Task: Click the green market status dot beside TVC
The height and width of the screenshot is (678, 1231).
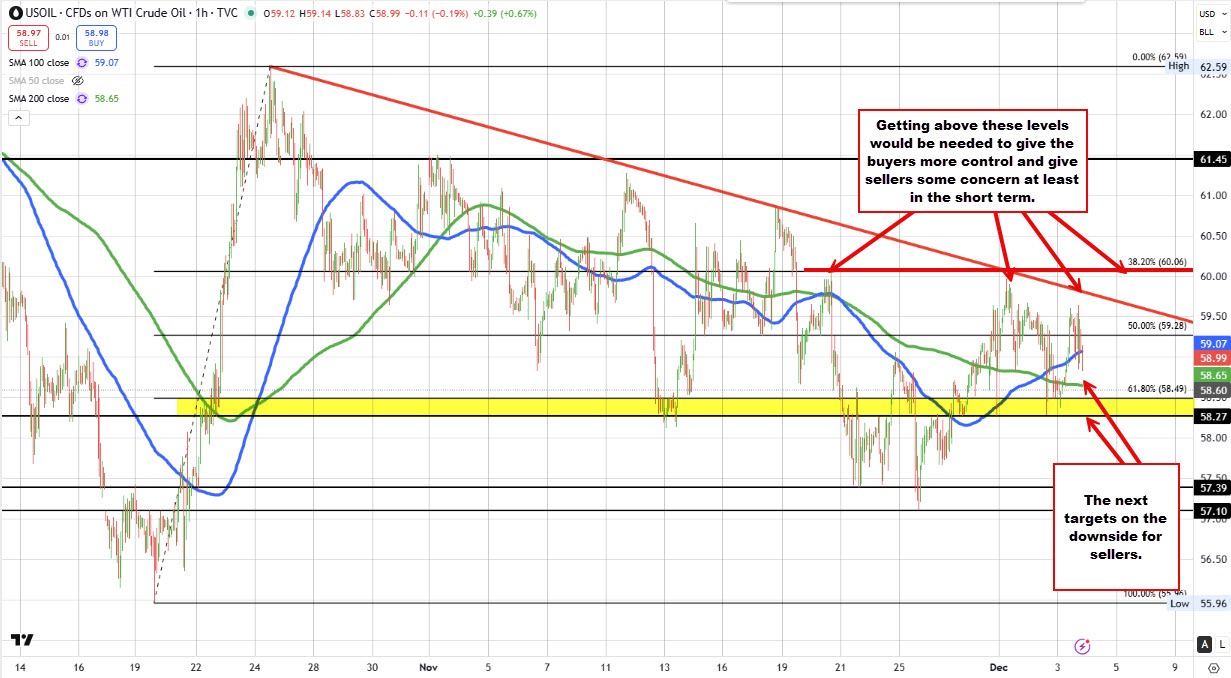Action: pos(251,13)
